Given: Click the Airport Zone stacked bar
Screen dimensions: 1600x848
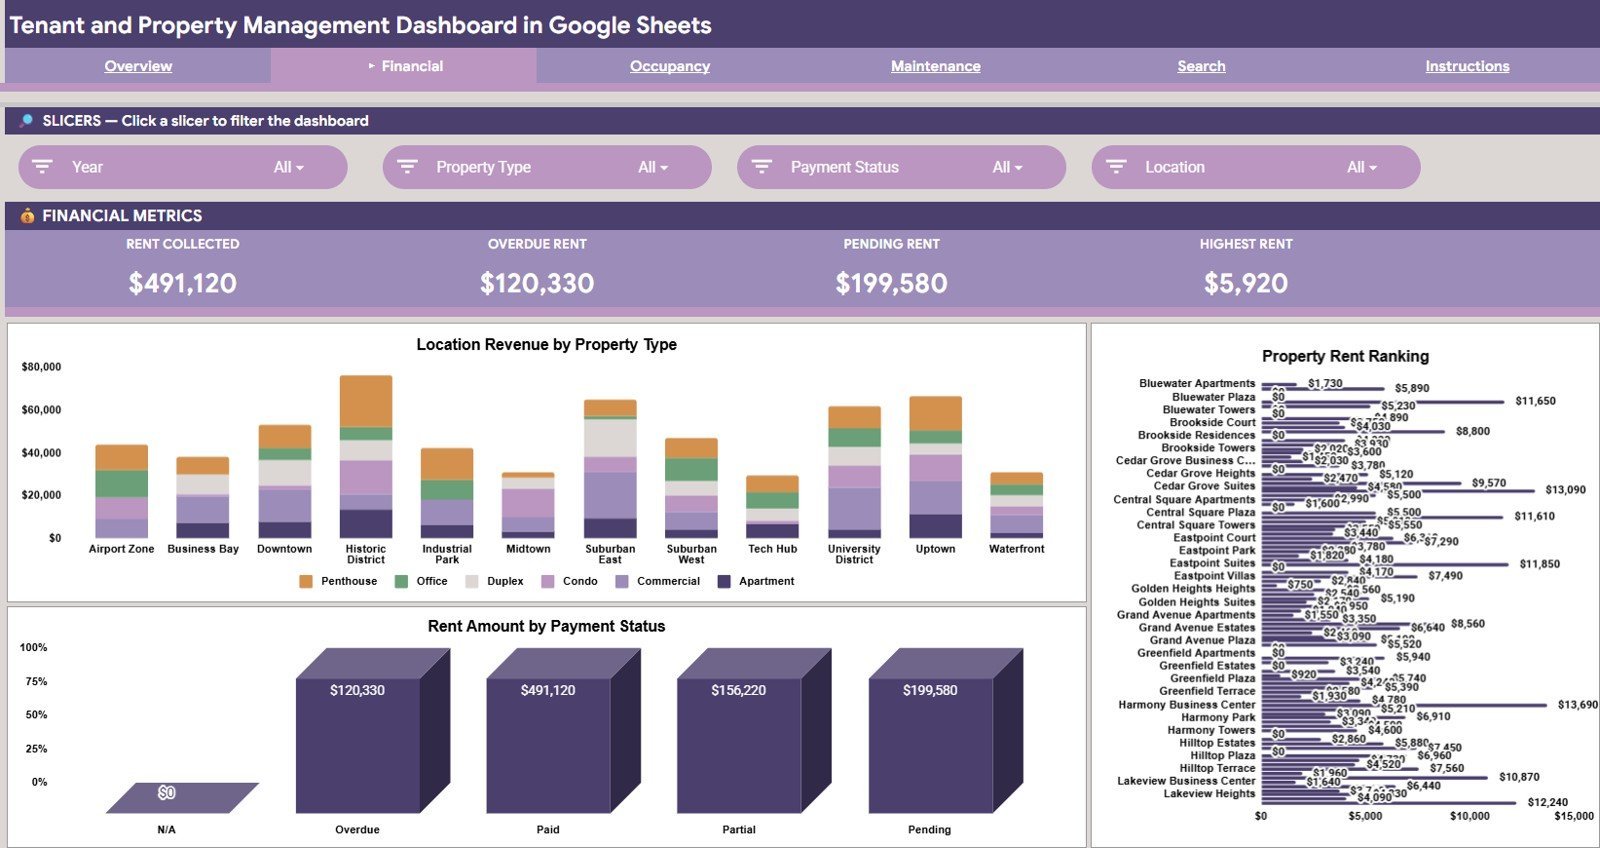Looking at the screenshot, I should point(121,491).
